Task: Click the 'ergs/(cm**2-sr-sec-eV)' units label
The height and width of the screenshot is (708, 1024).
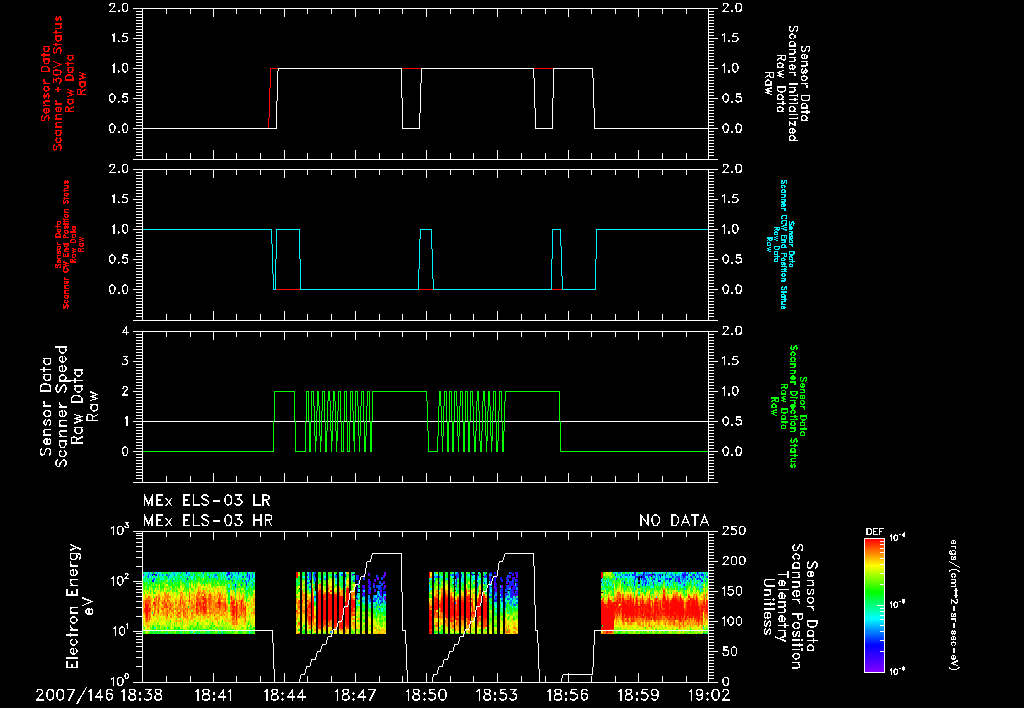Action: [954, 605]
